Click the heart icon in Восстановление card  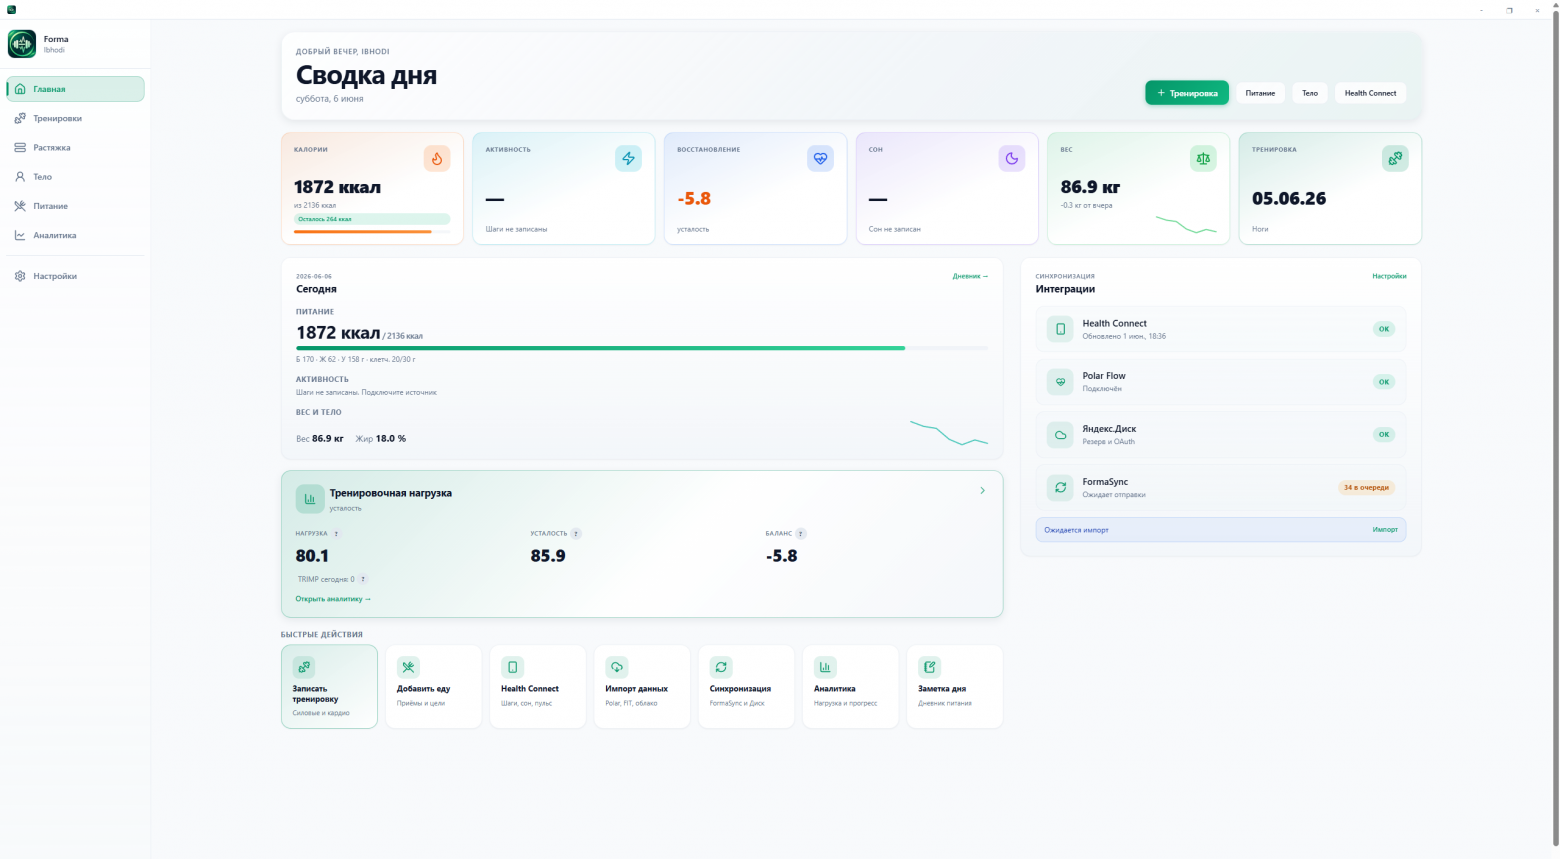(820, 158)
